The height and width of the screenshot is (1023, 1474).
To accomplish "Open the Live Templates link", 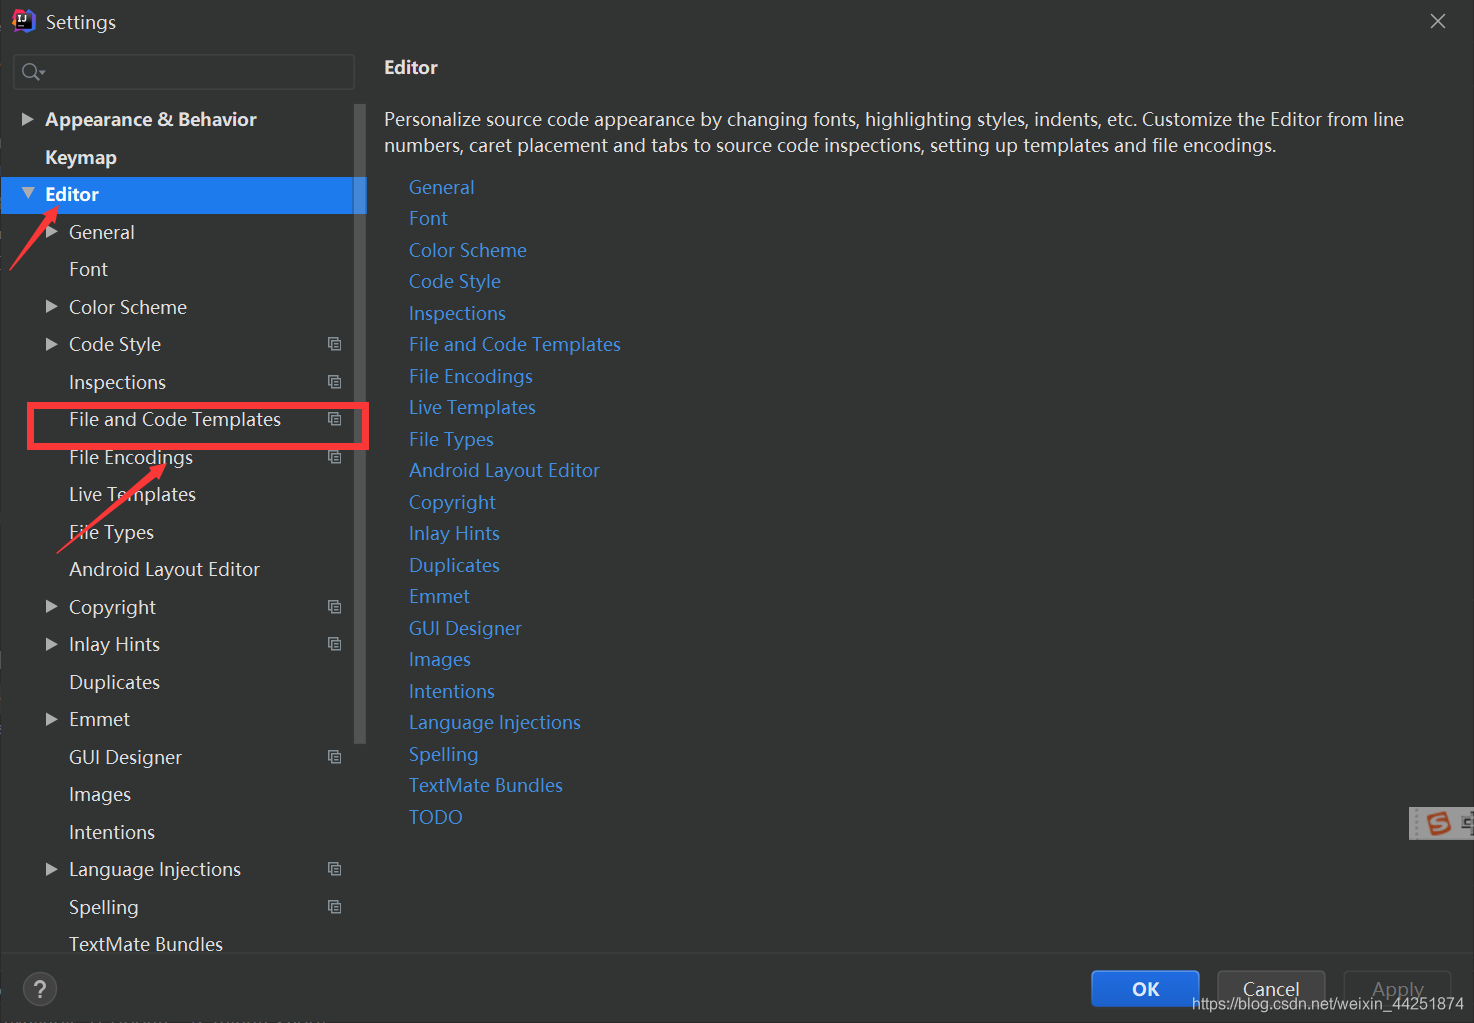I will 471,407.
